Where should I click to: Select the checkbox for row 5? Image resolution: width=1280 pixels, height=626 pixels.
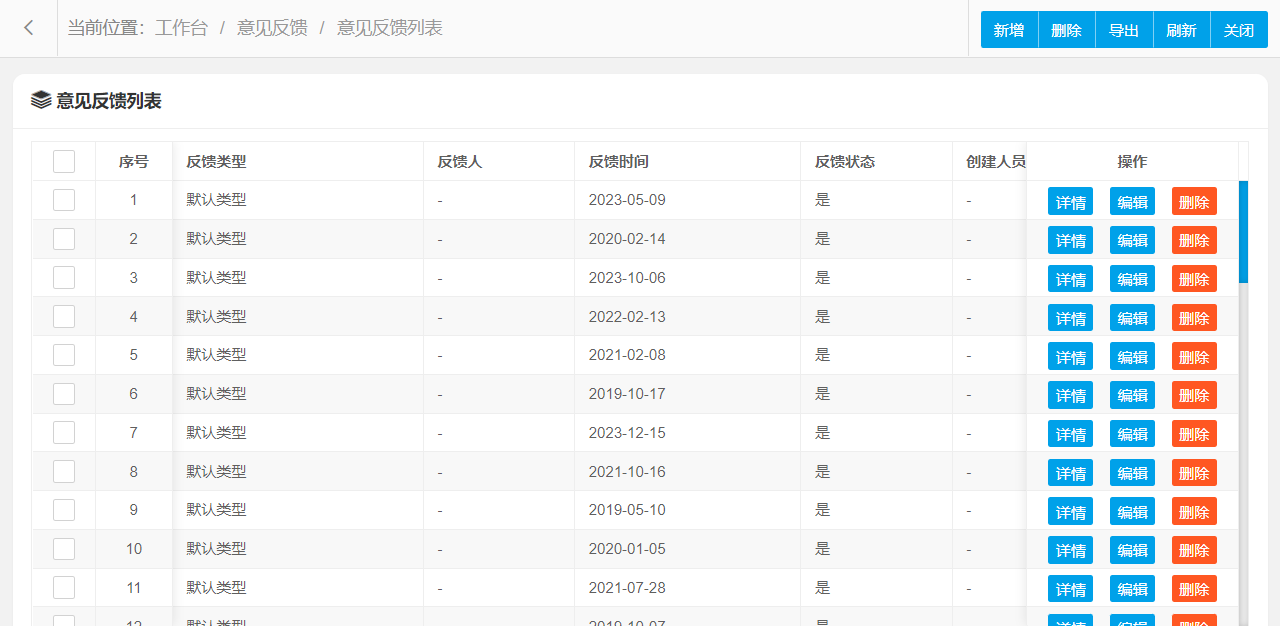64,355
